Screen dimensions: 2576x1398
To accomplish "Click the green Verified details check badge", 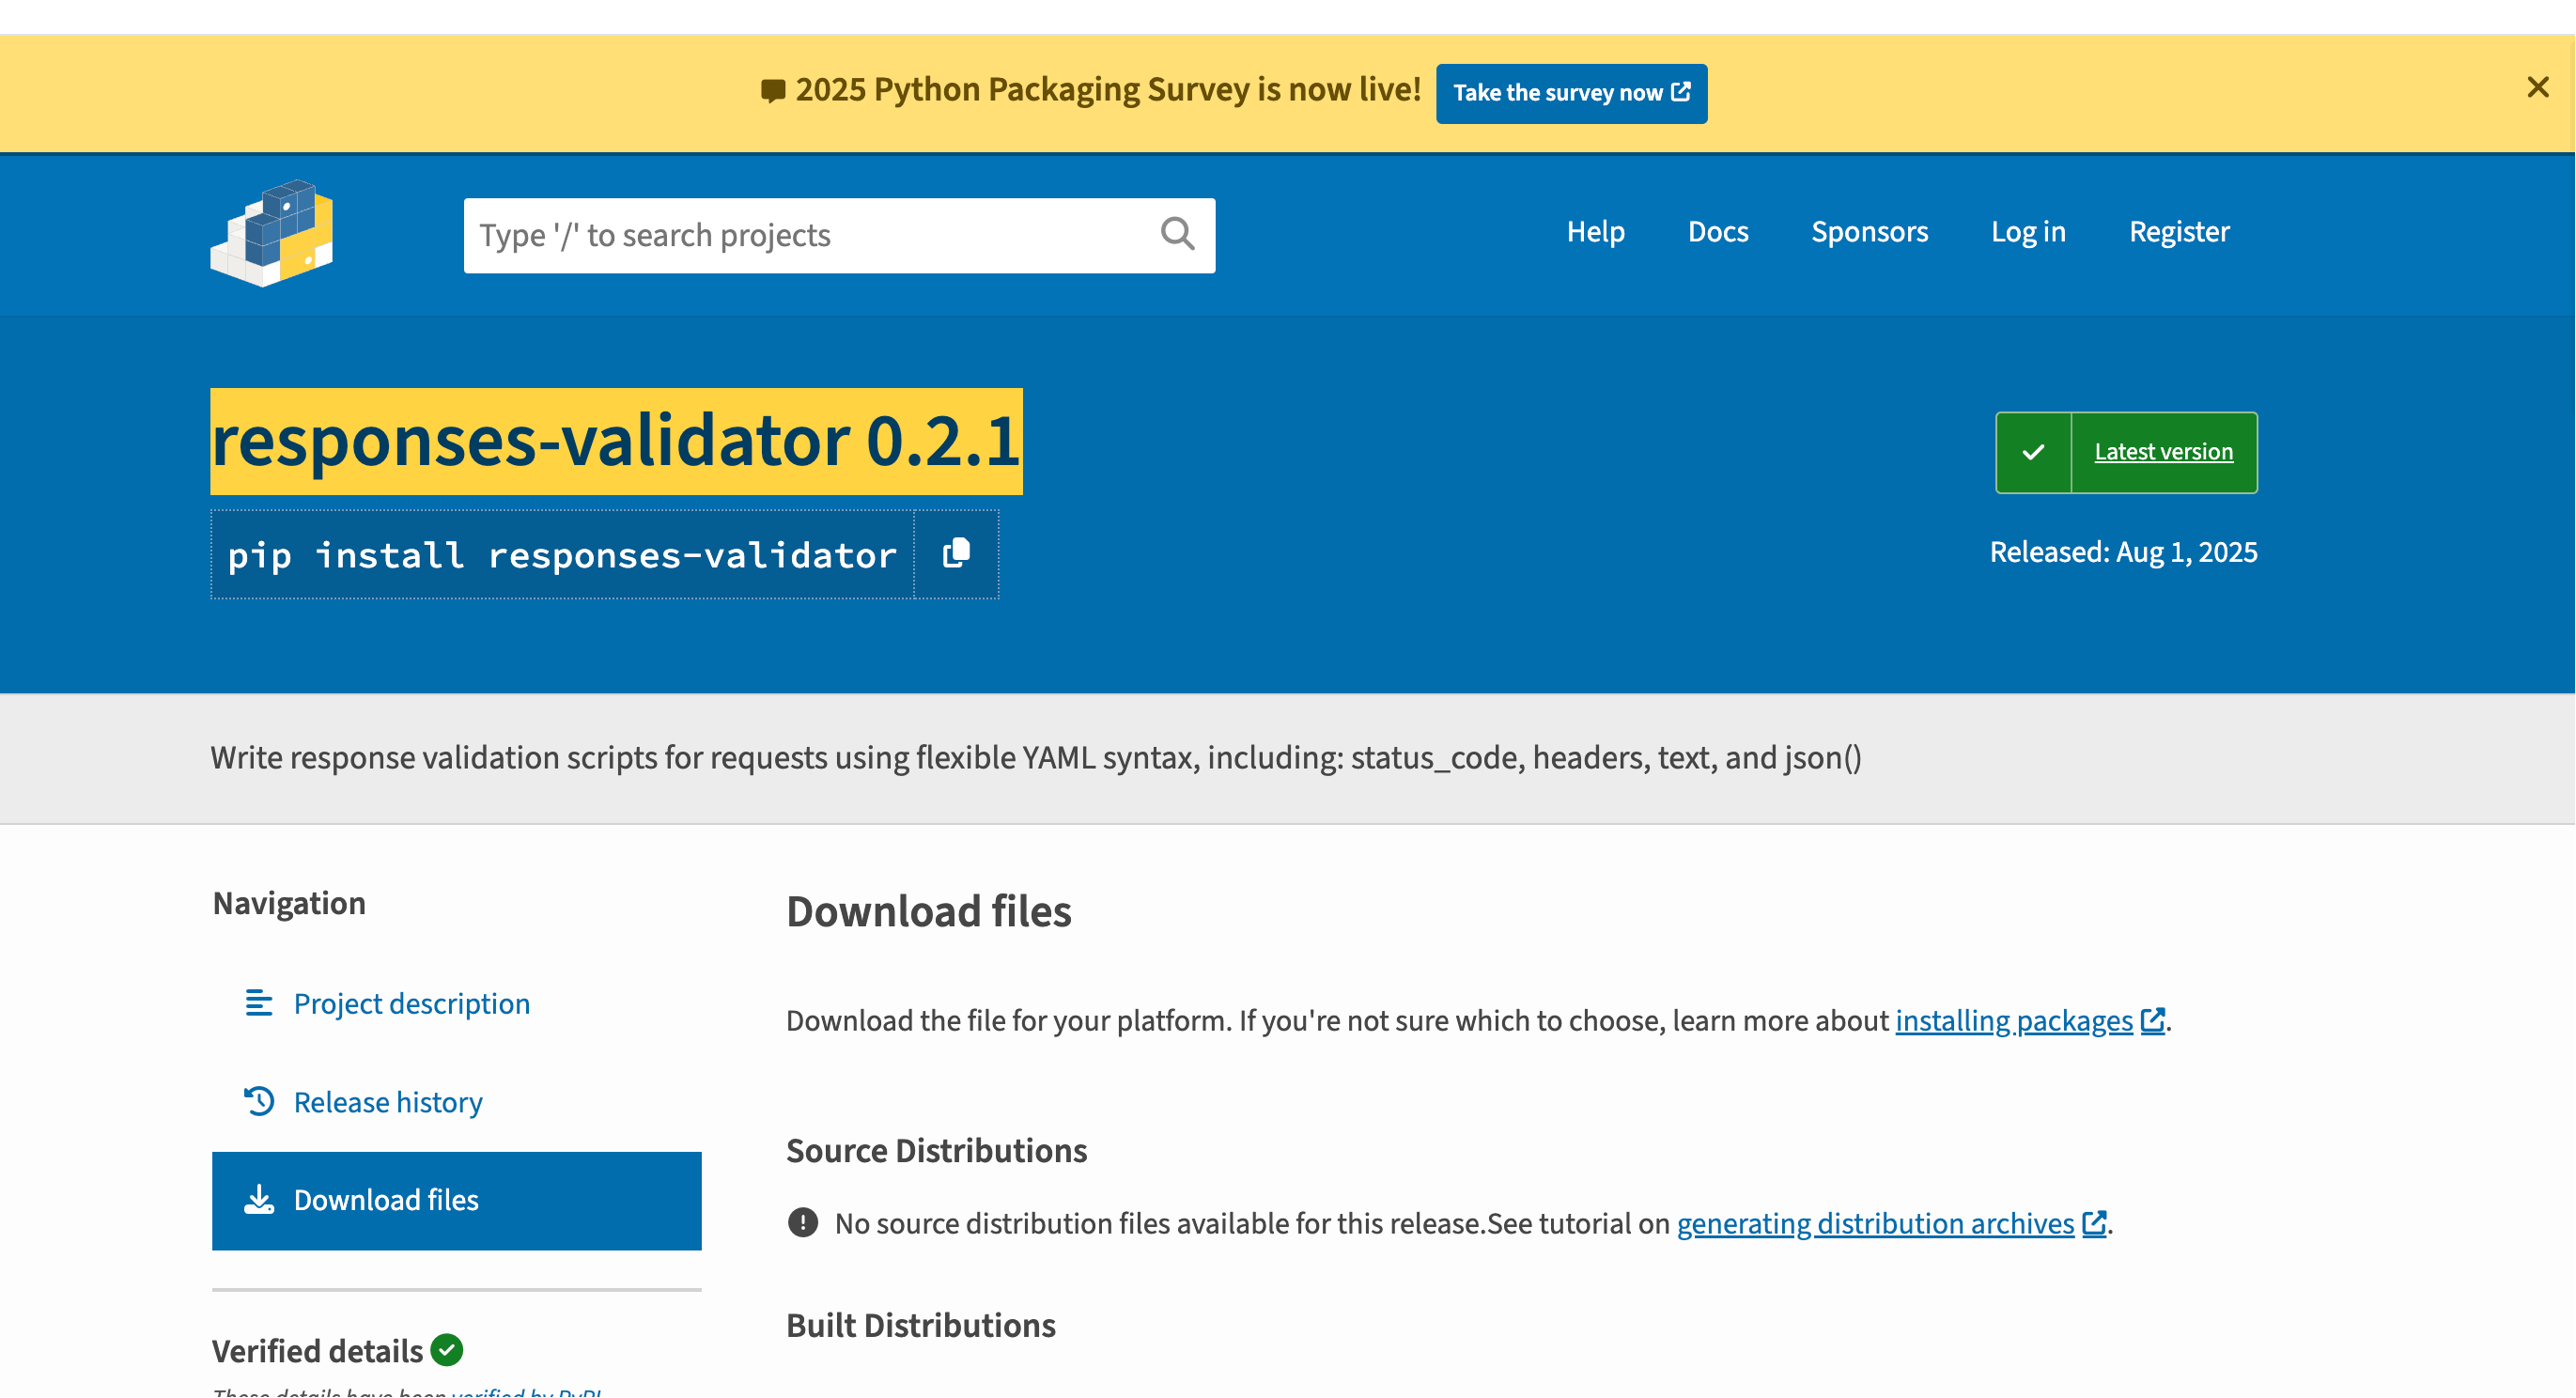I will (447, 1350).
